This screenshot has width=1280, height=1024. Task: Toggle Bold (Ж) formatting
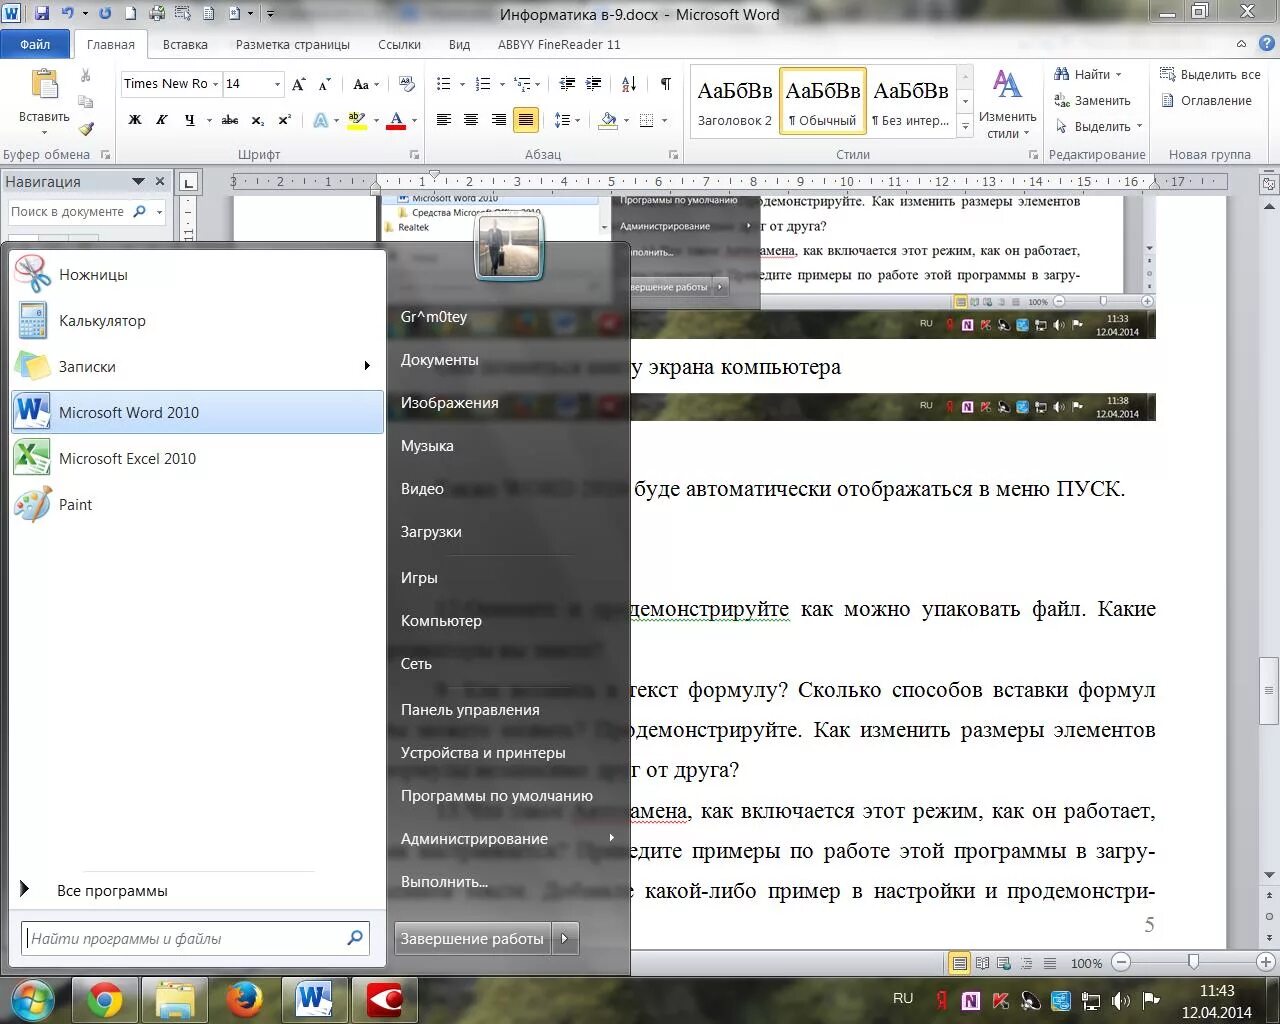(x=135, y=120)
